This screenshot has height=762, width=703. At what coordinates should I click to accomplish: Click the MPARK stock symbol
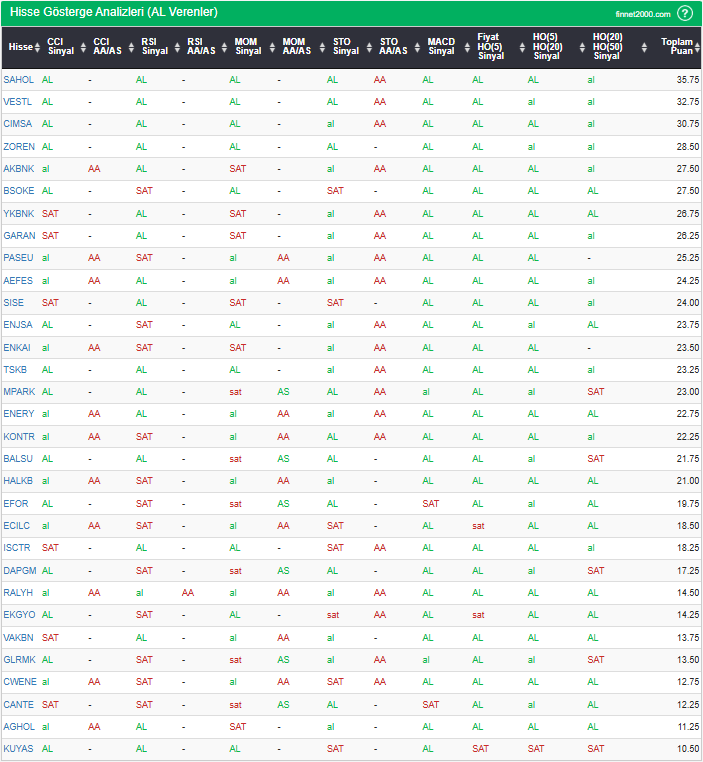[x=19, y=392]
